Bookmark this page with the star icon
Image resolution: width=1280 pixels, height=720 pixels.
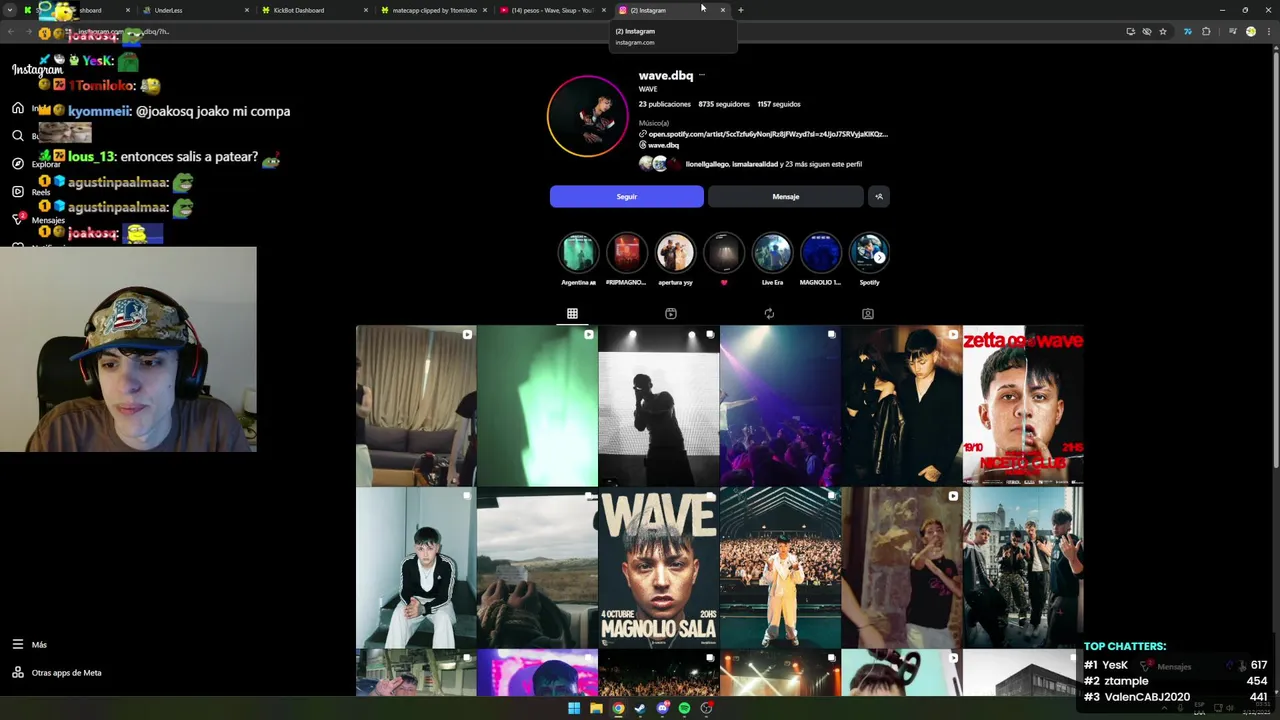tap(1163, 31)
